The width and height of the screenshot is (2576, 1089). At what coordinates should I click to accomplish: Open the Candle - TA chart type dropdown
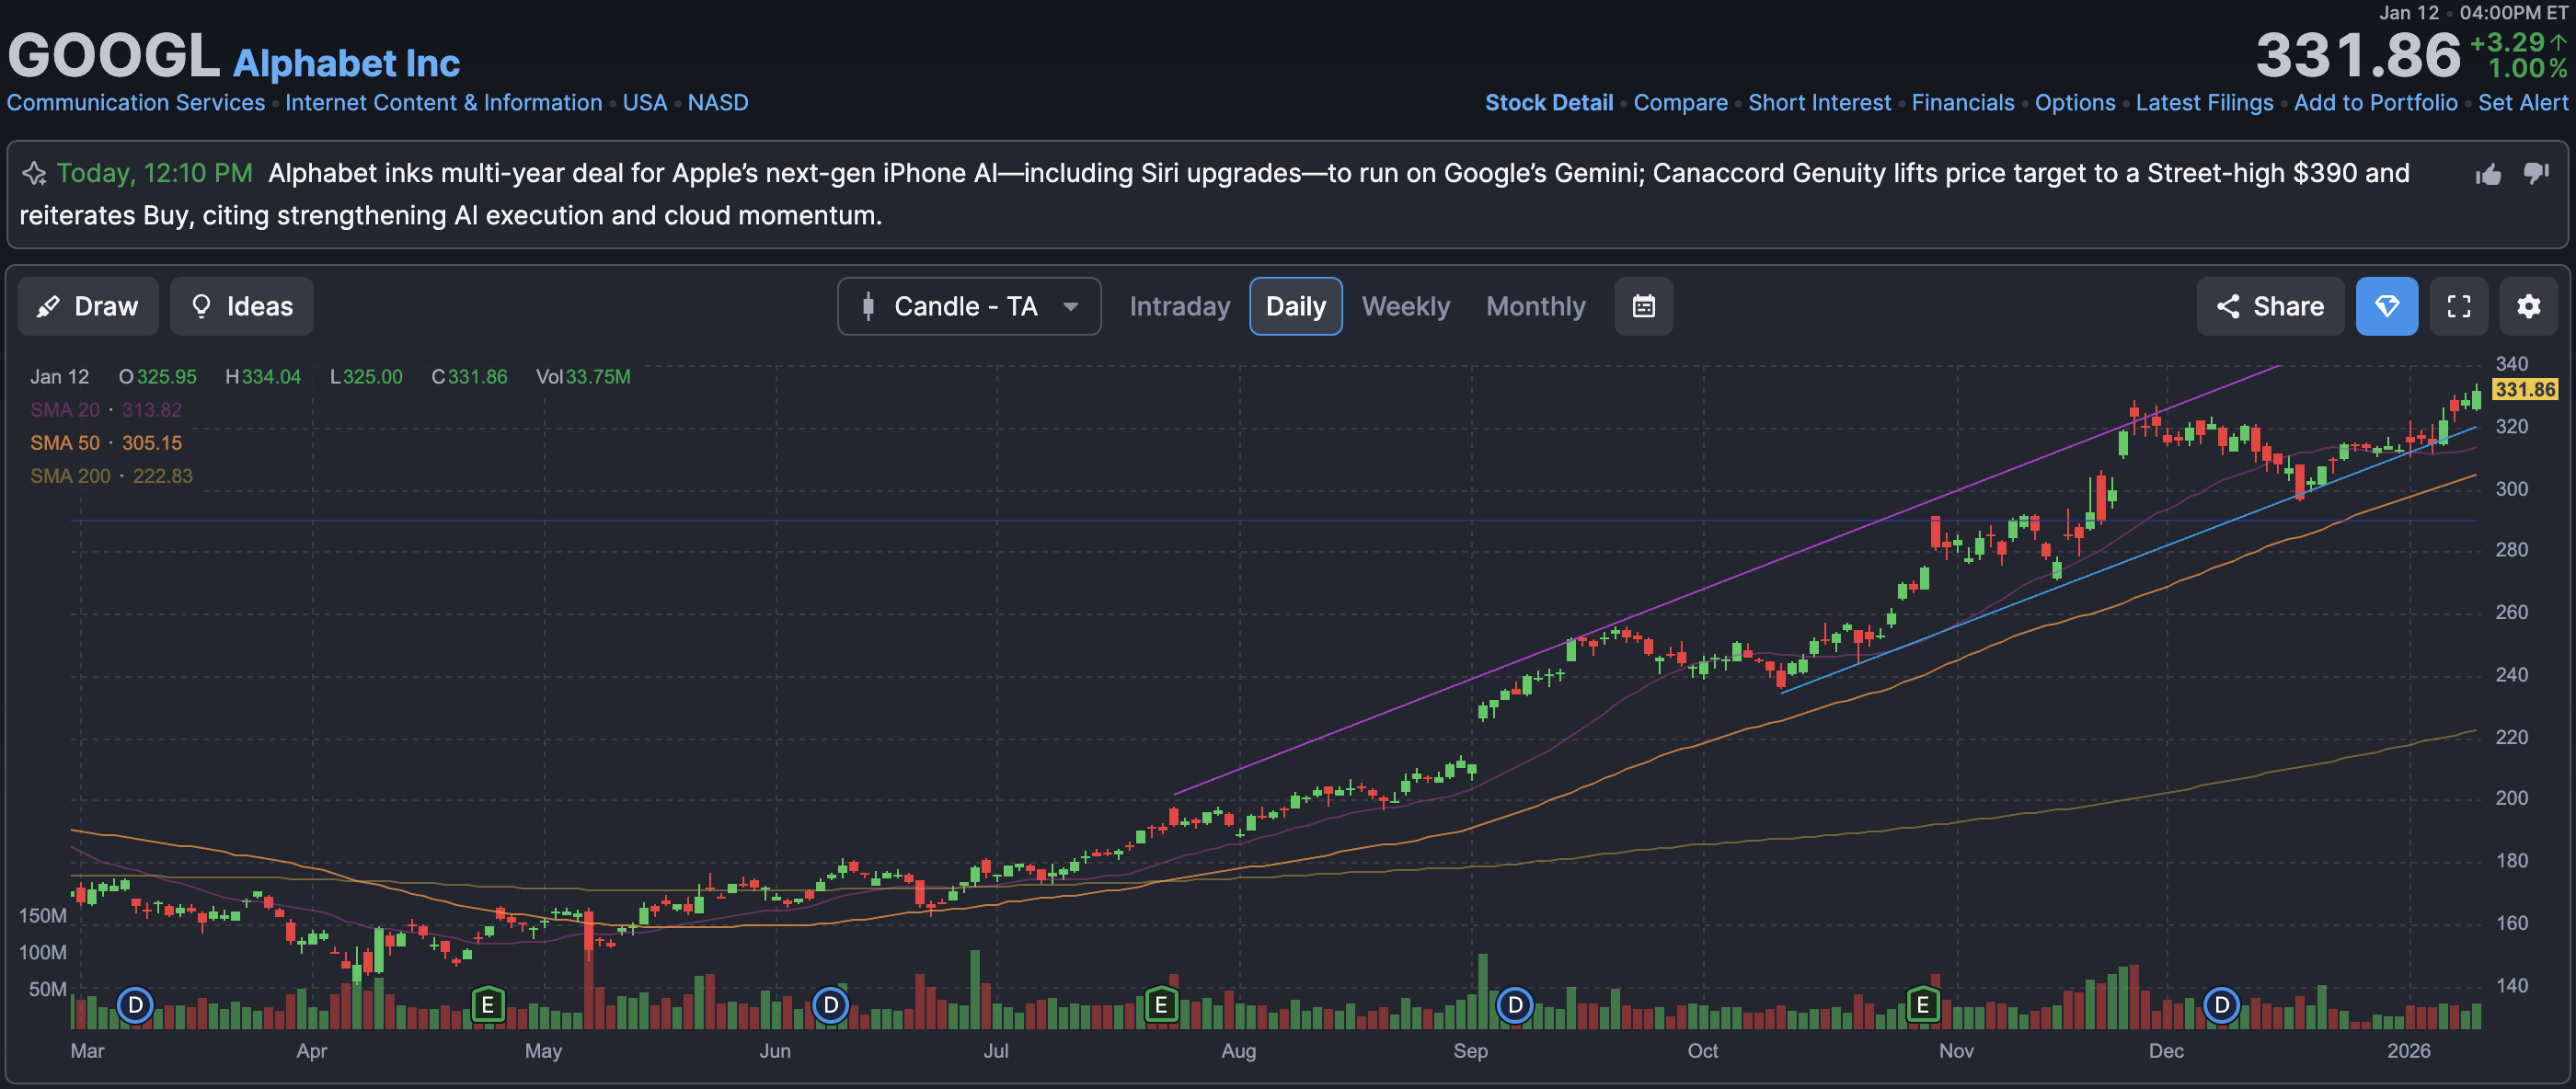pyautogui.click(x=968, y=306)
